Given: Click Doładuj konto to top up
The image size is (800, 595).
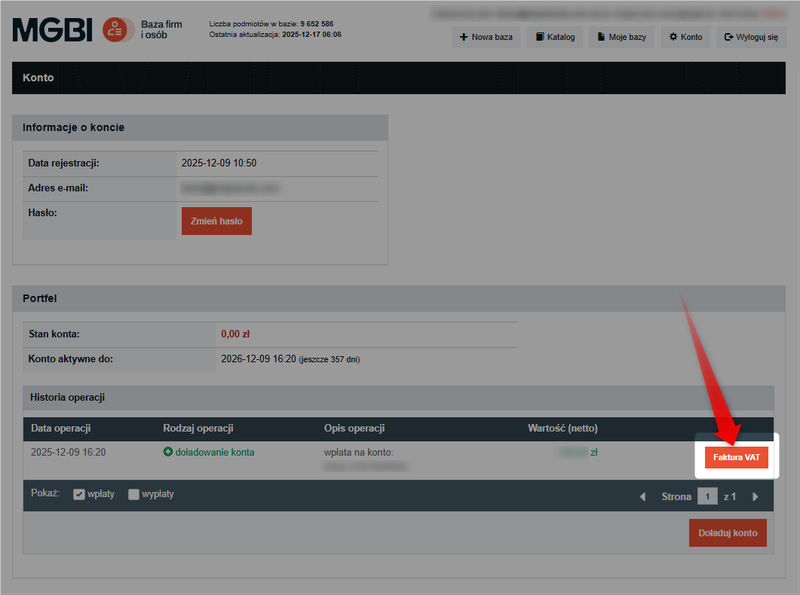Looking at the screenshot, I should pyautogui.click(x=728, y=533).
